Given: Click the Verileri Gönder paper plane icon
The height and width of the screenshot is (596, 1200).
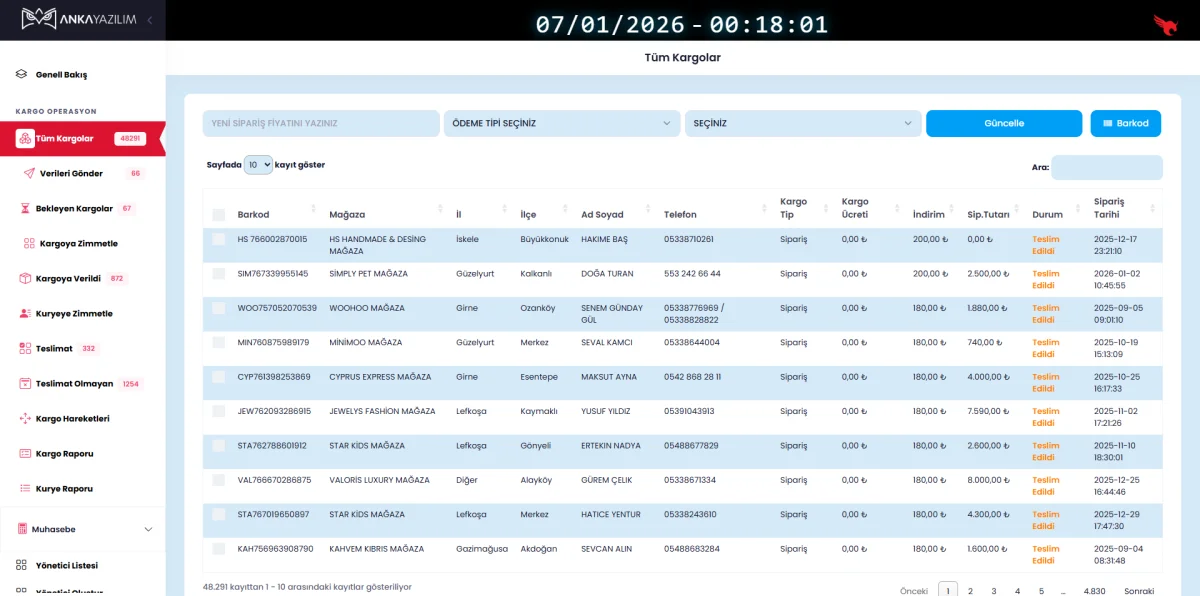Looking at the screenshot, I should [29, 174].
